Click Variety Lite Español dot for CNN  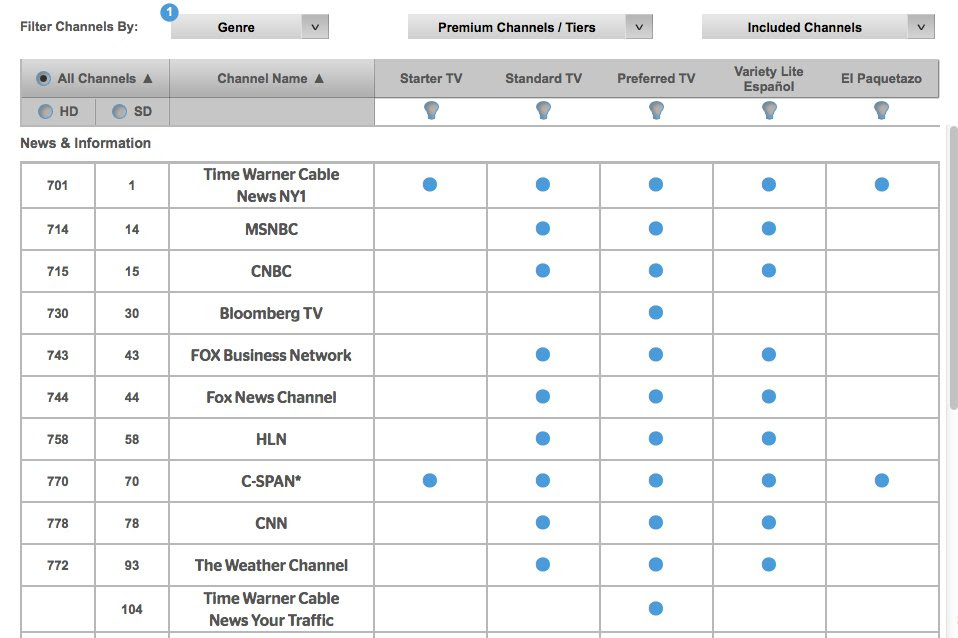point(769,522)
